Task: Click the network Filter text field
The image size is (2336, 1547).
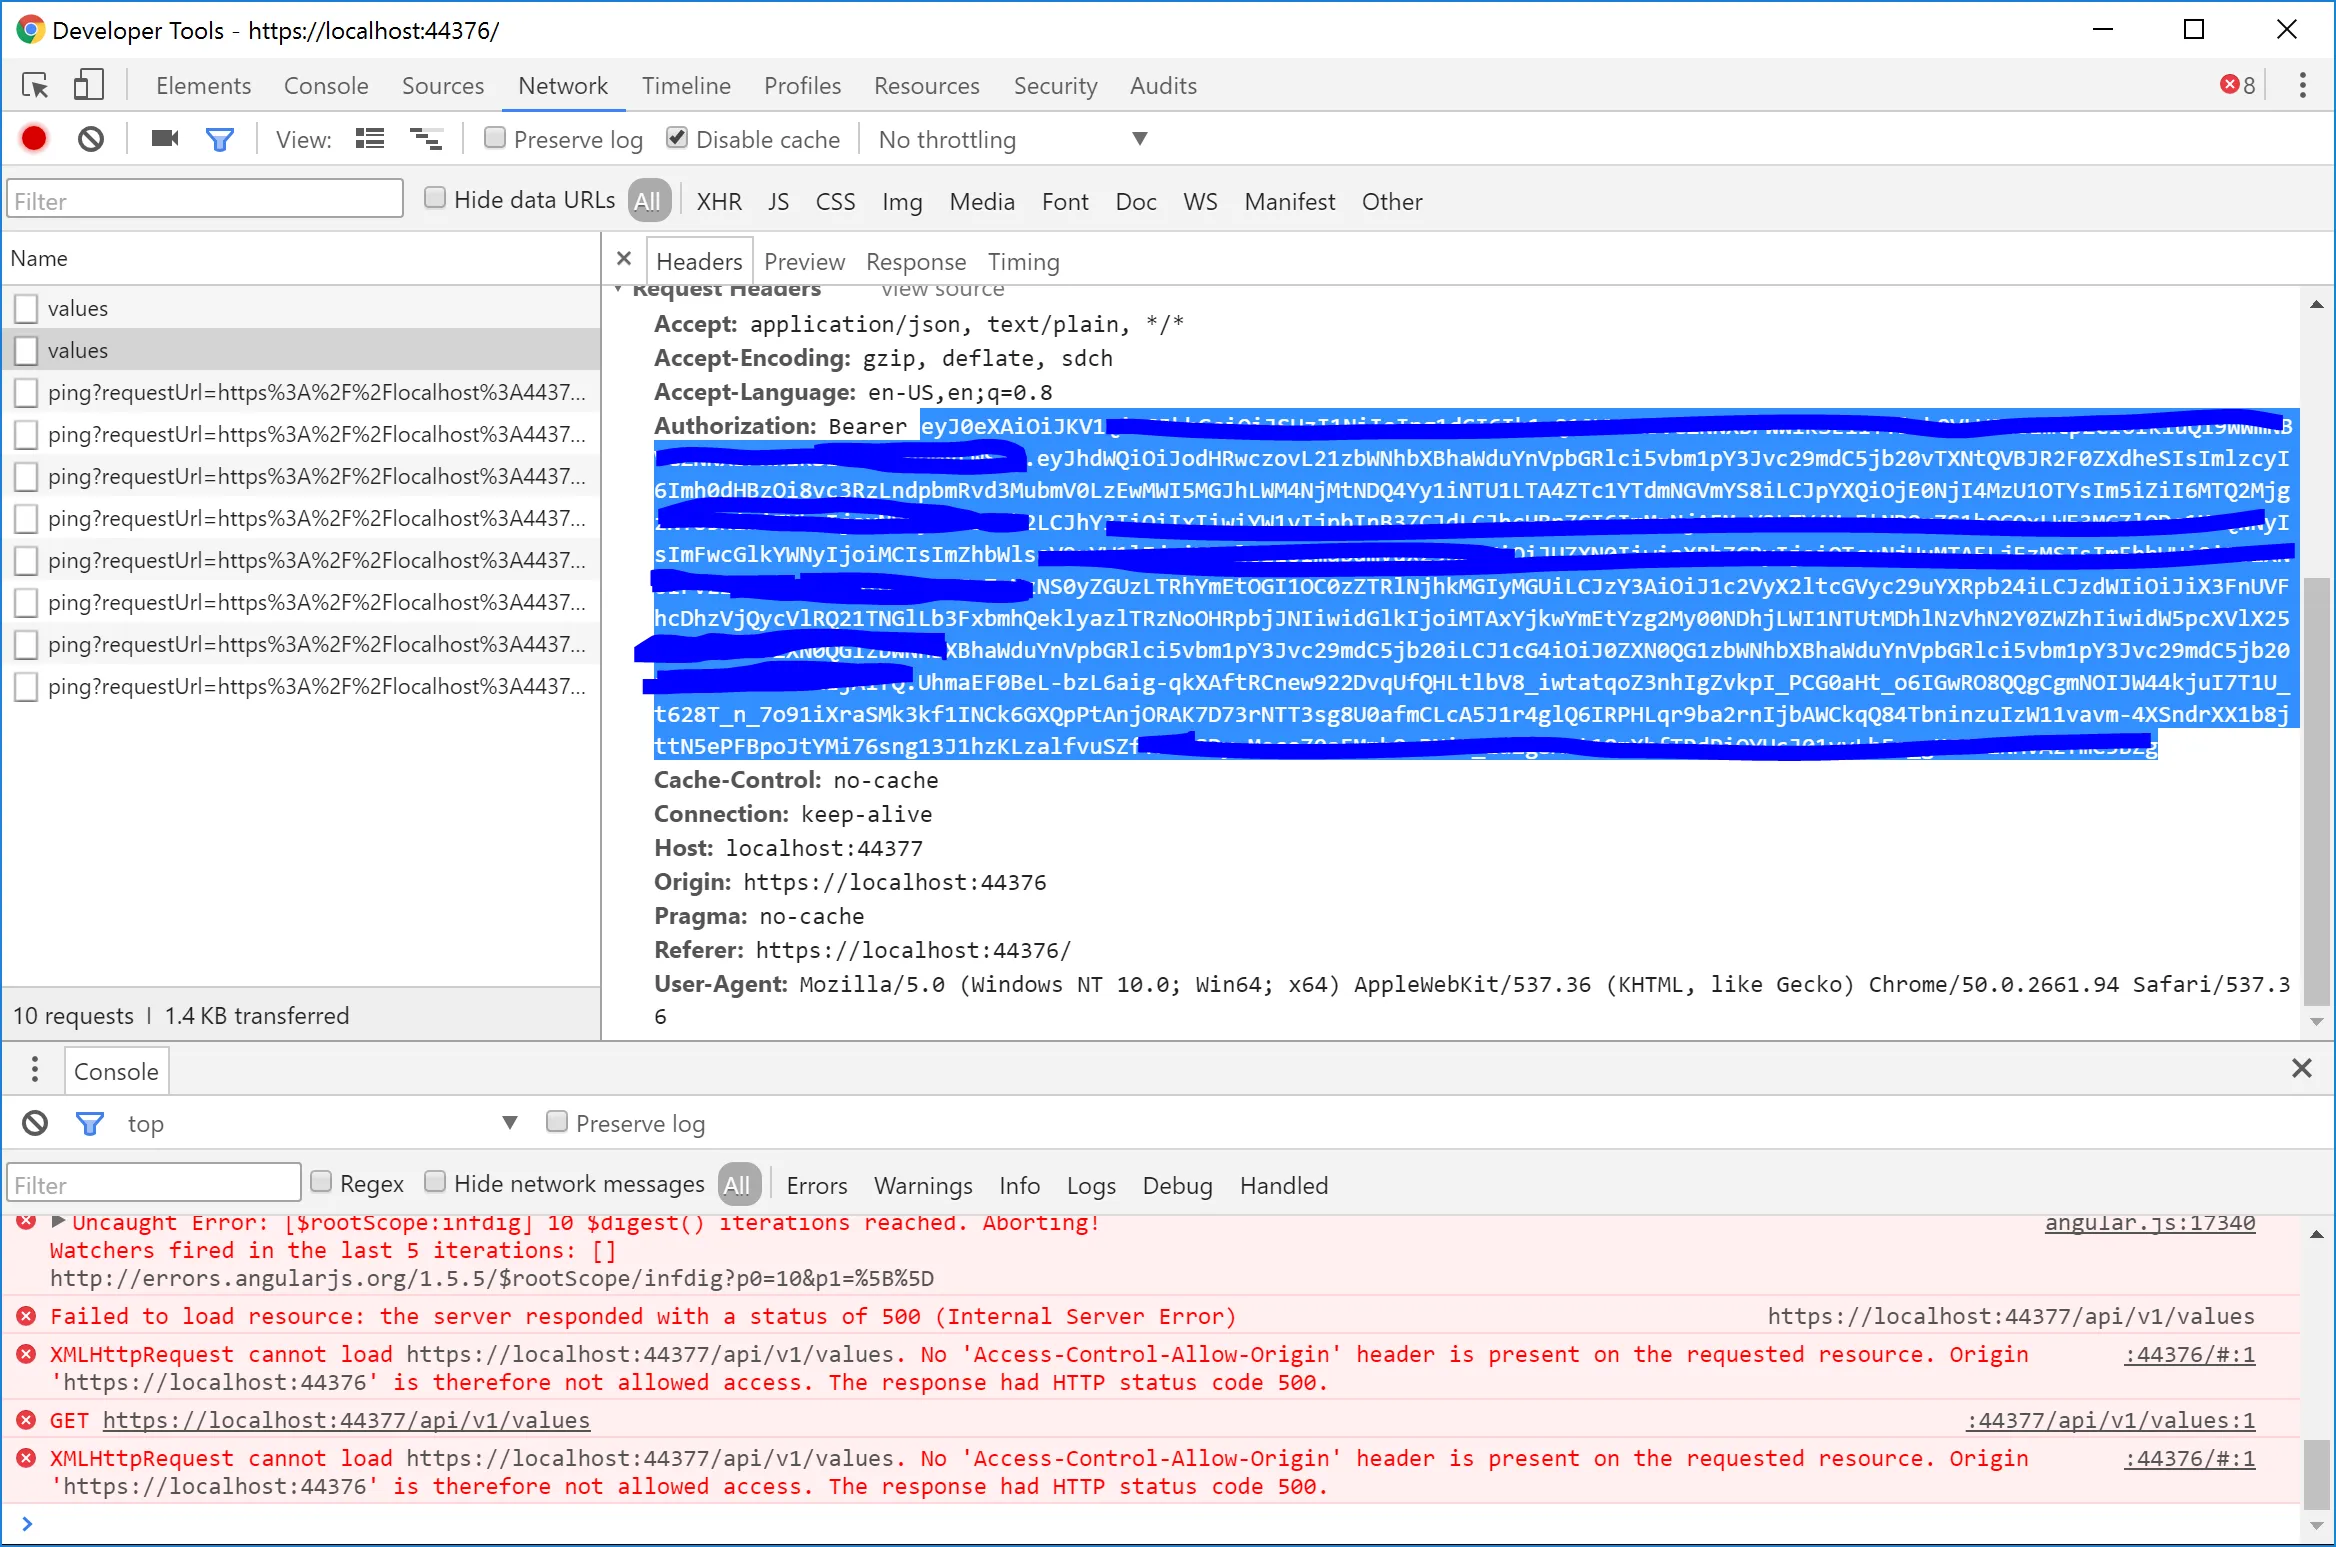Action: click(205, 201)
